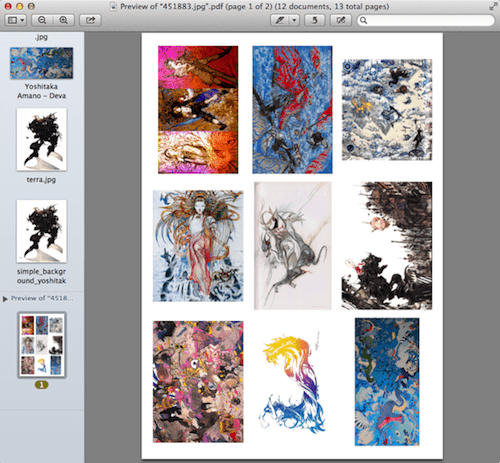Show the Edit toolbar button
Image resolution: width=500 pixels, height=463 pixels.
341,20
